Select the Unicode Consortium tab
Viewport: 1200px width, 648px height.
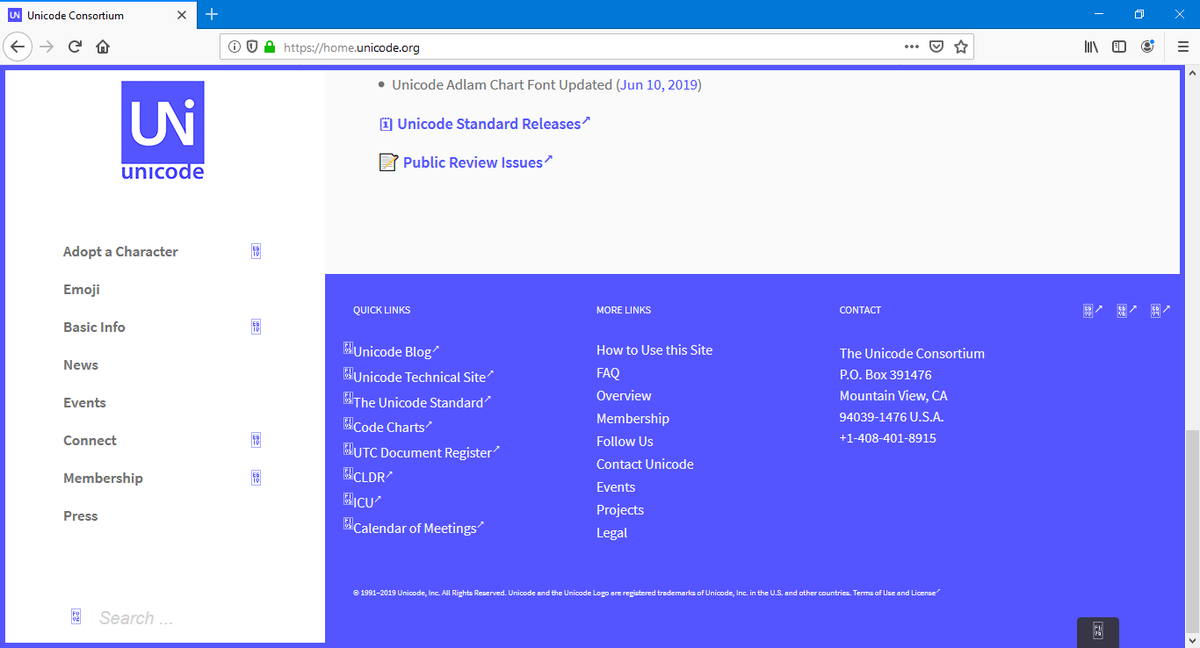(x=99, y=15)
